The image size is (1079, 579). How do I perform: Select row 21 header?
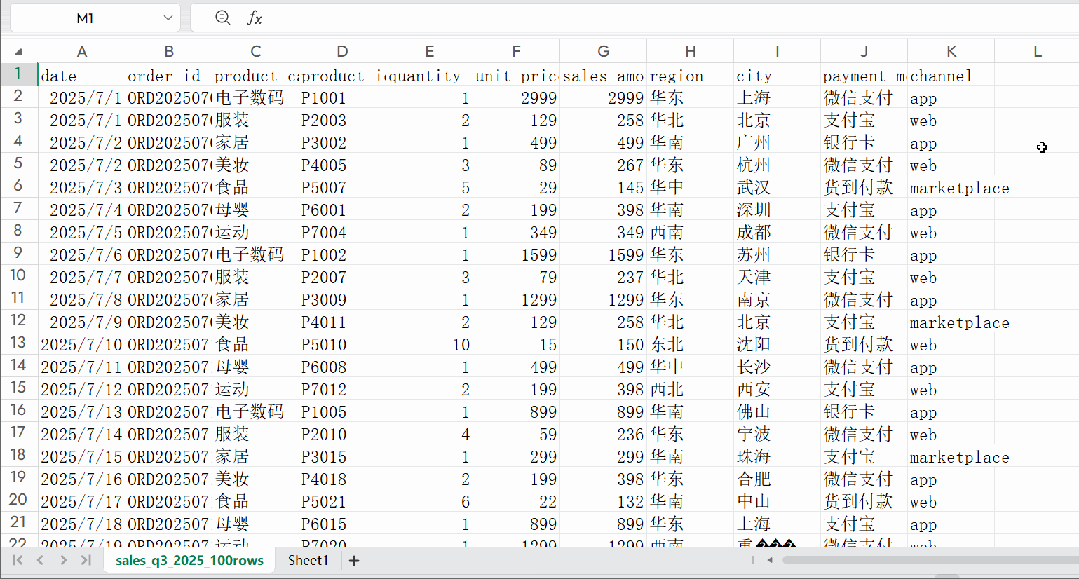coord(19,523)
